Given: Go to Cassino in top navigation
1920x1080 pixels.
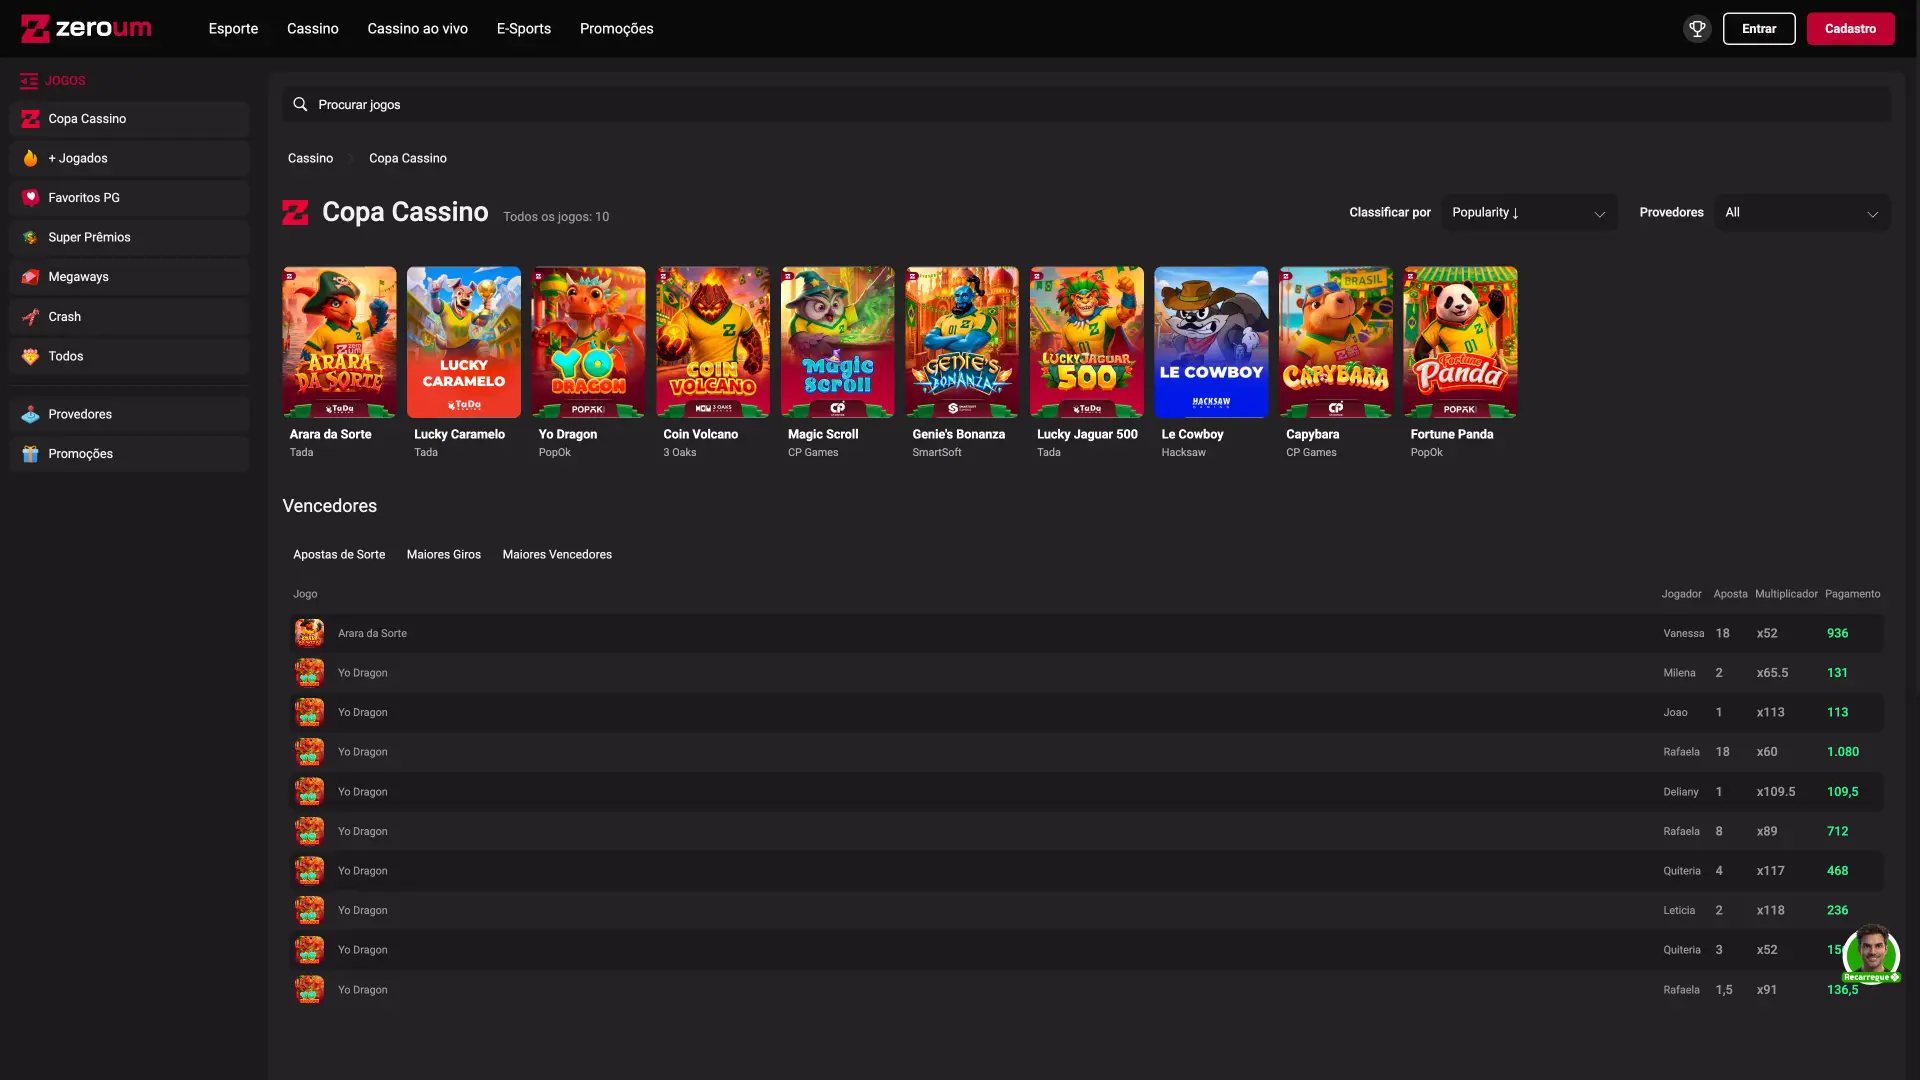Looking at the screenshot, I should pyautogui.click(x=313, y=29).
